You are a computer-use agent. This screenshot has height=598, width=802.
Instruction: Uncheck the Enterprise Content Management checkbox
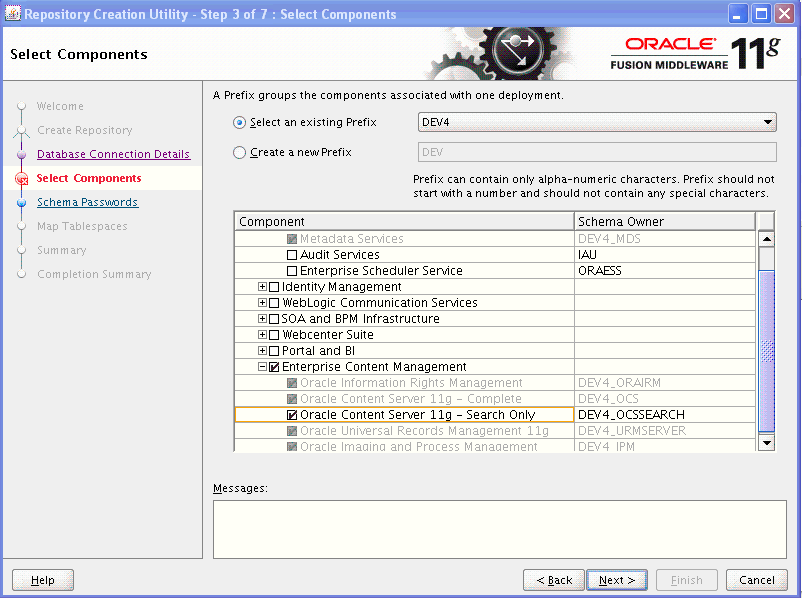pos(274,367)
